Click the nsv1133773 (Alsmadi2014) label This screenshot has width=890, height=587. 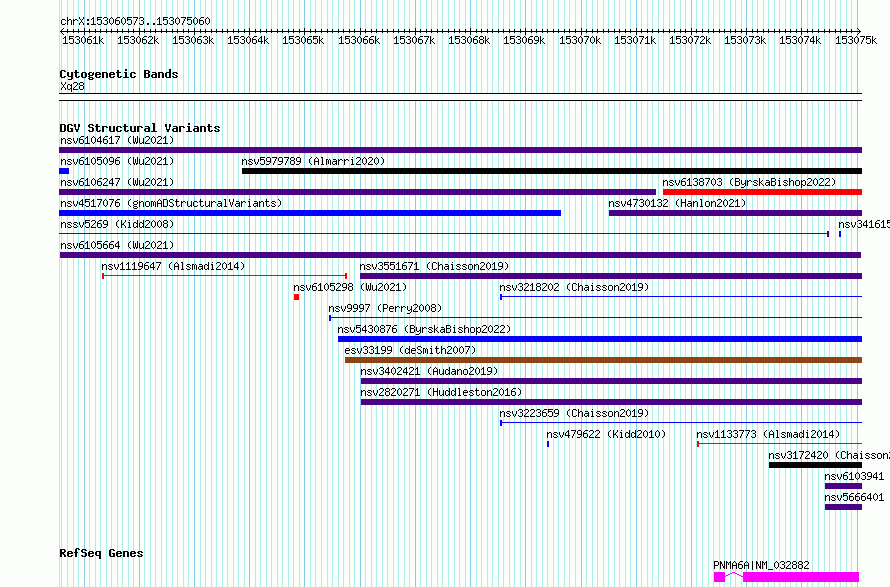768,434
